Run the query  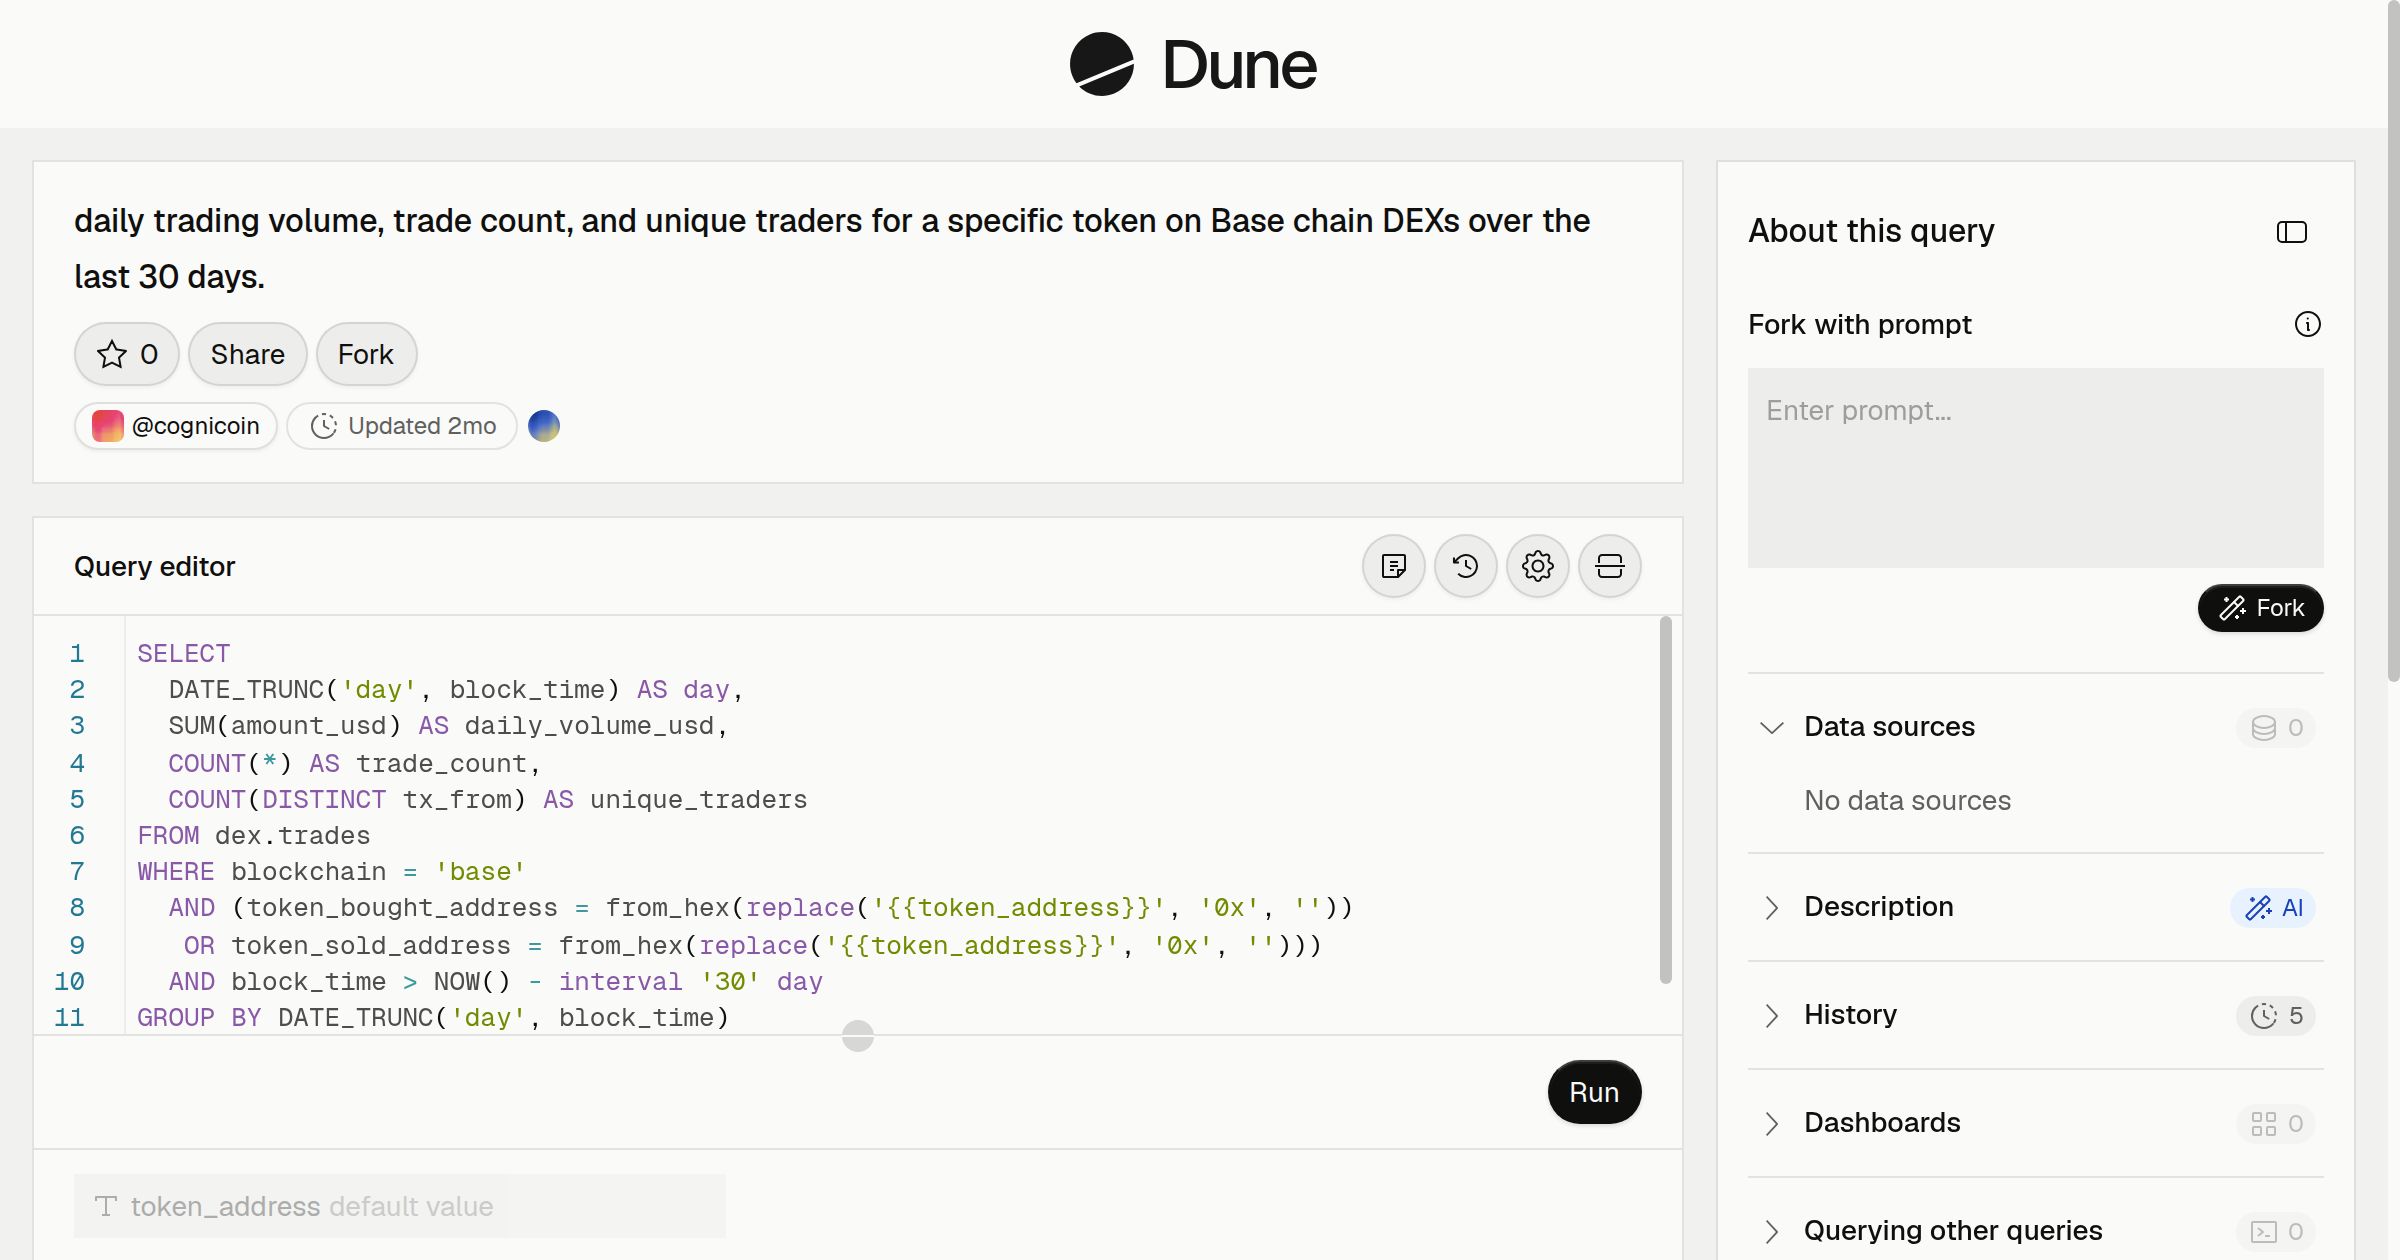pyautogui.click(x=1594, y=1092)
